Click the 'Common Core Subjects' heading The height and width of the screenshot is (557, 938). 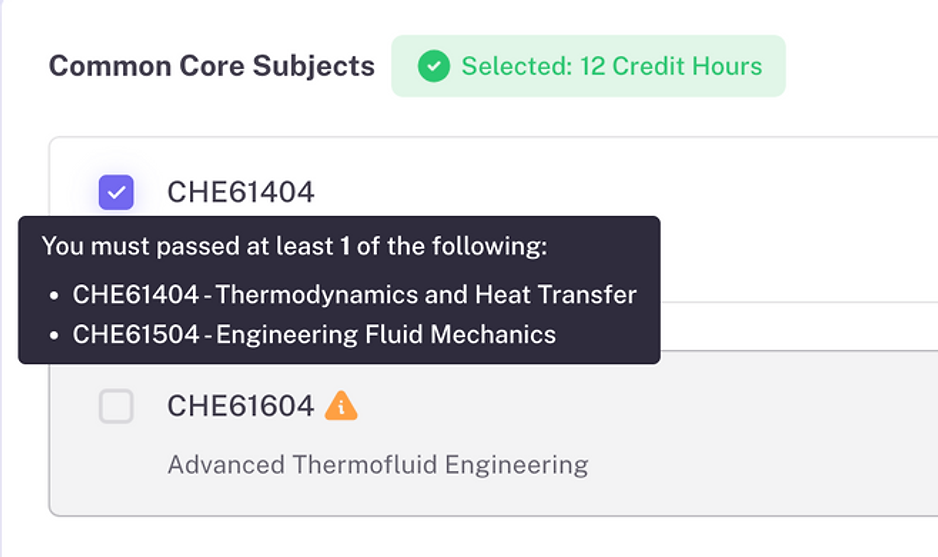(212, 66)
